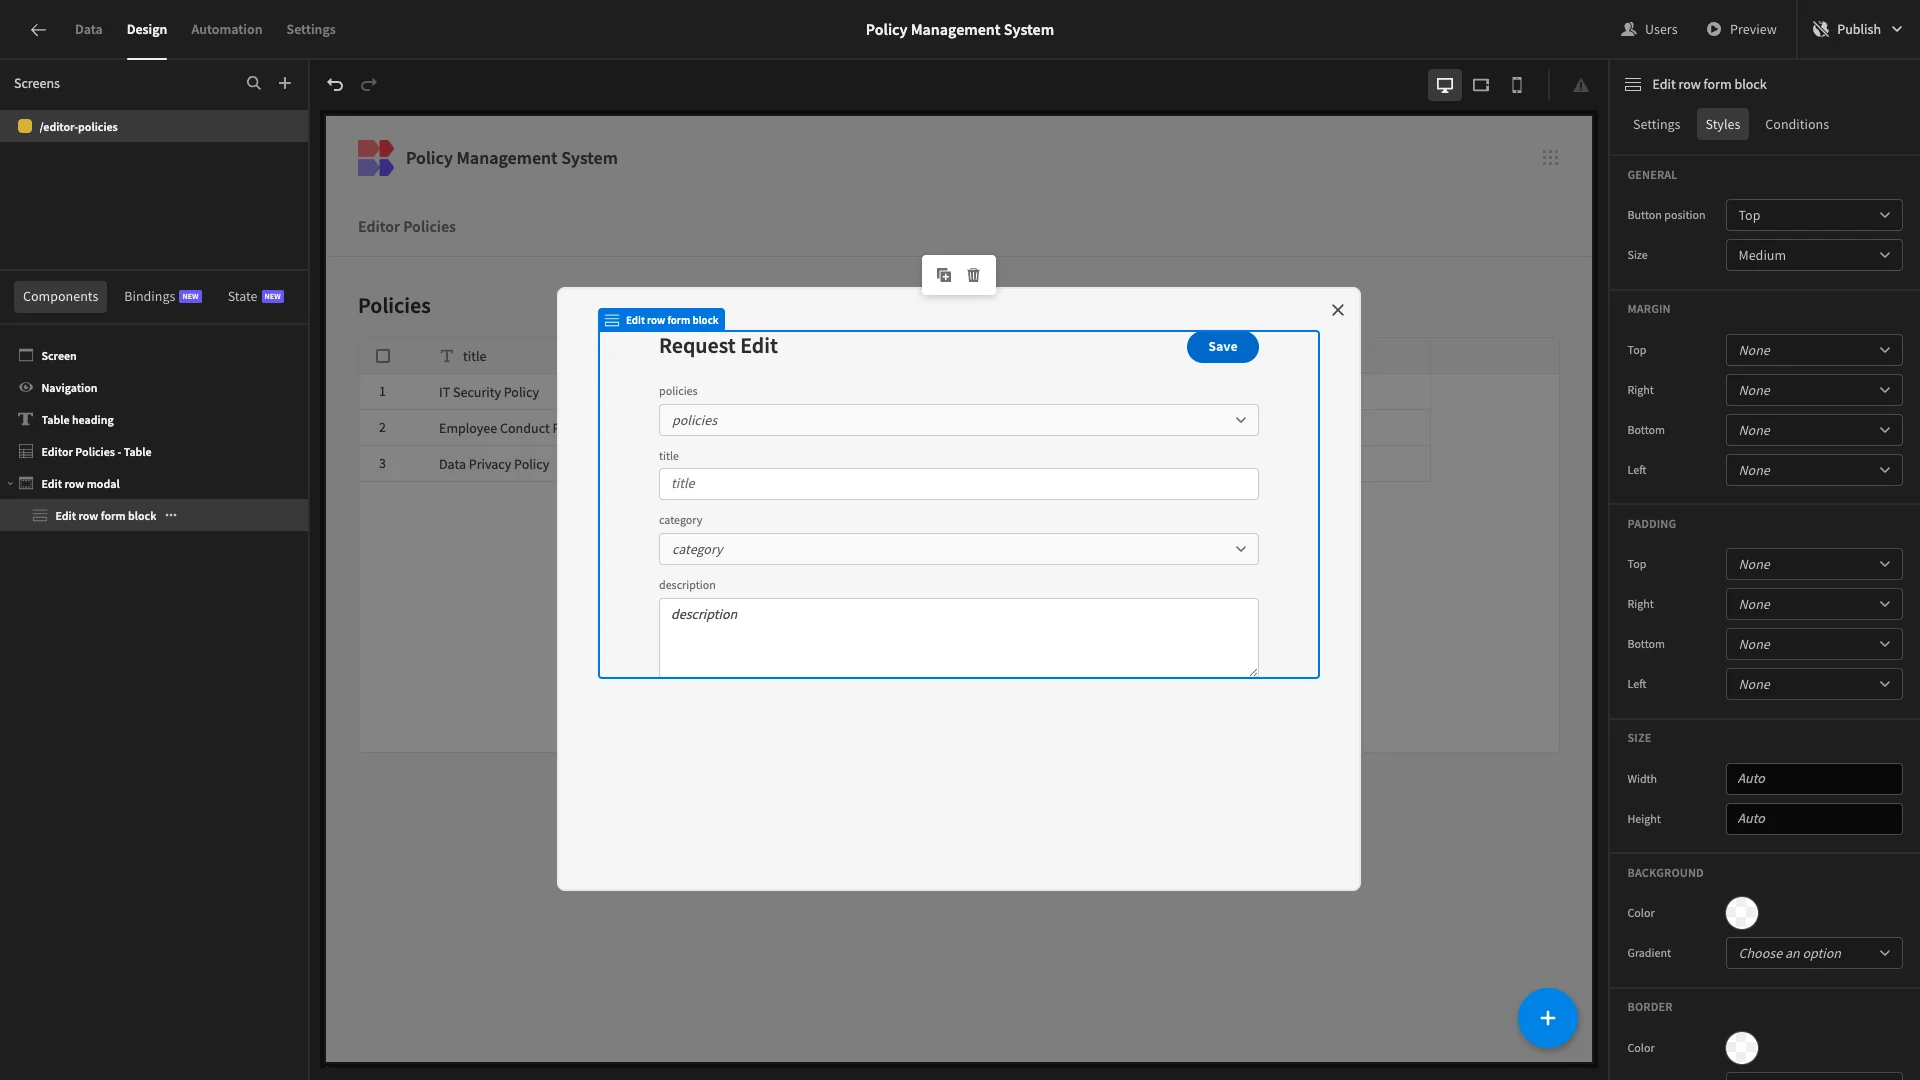Click Editor Policies navigation link

click(x=407, y=227)
